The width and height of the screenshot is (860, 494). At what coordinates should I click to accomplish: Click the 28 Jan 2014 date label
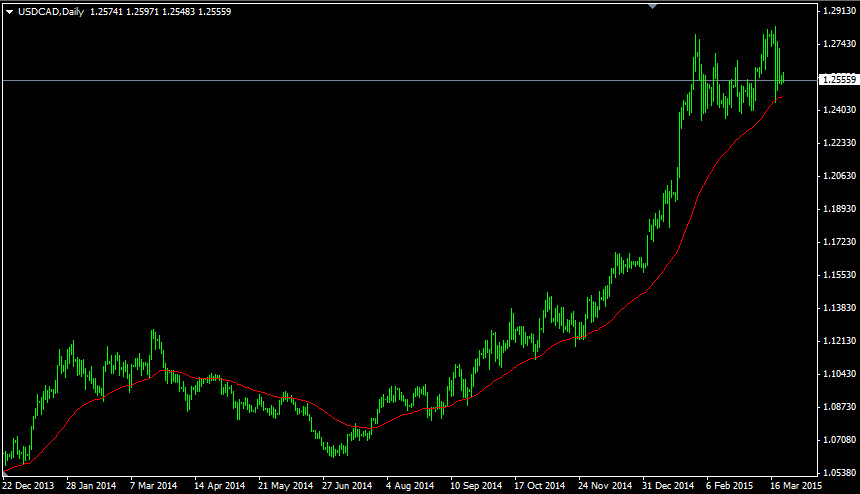tap(91, 486)
